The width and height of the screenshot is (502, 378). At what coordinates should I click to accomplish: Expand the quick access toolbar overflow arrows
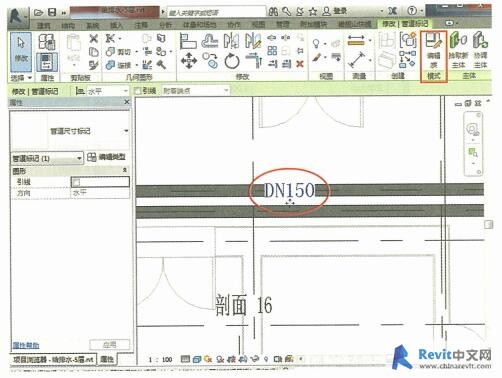point(63,13)
